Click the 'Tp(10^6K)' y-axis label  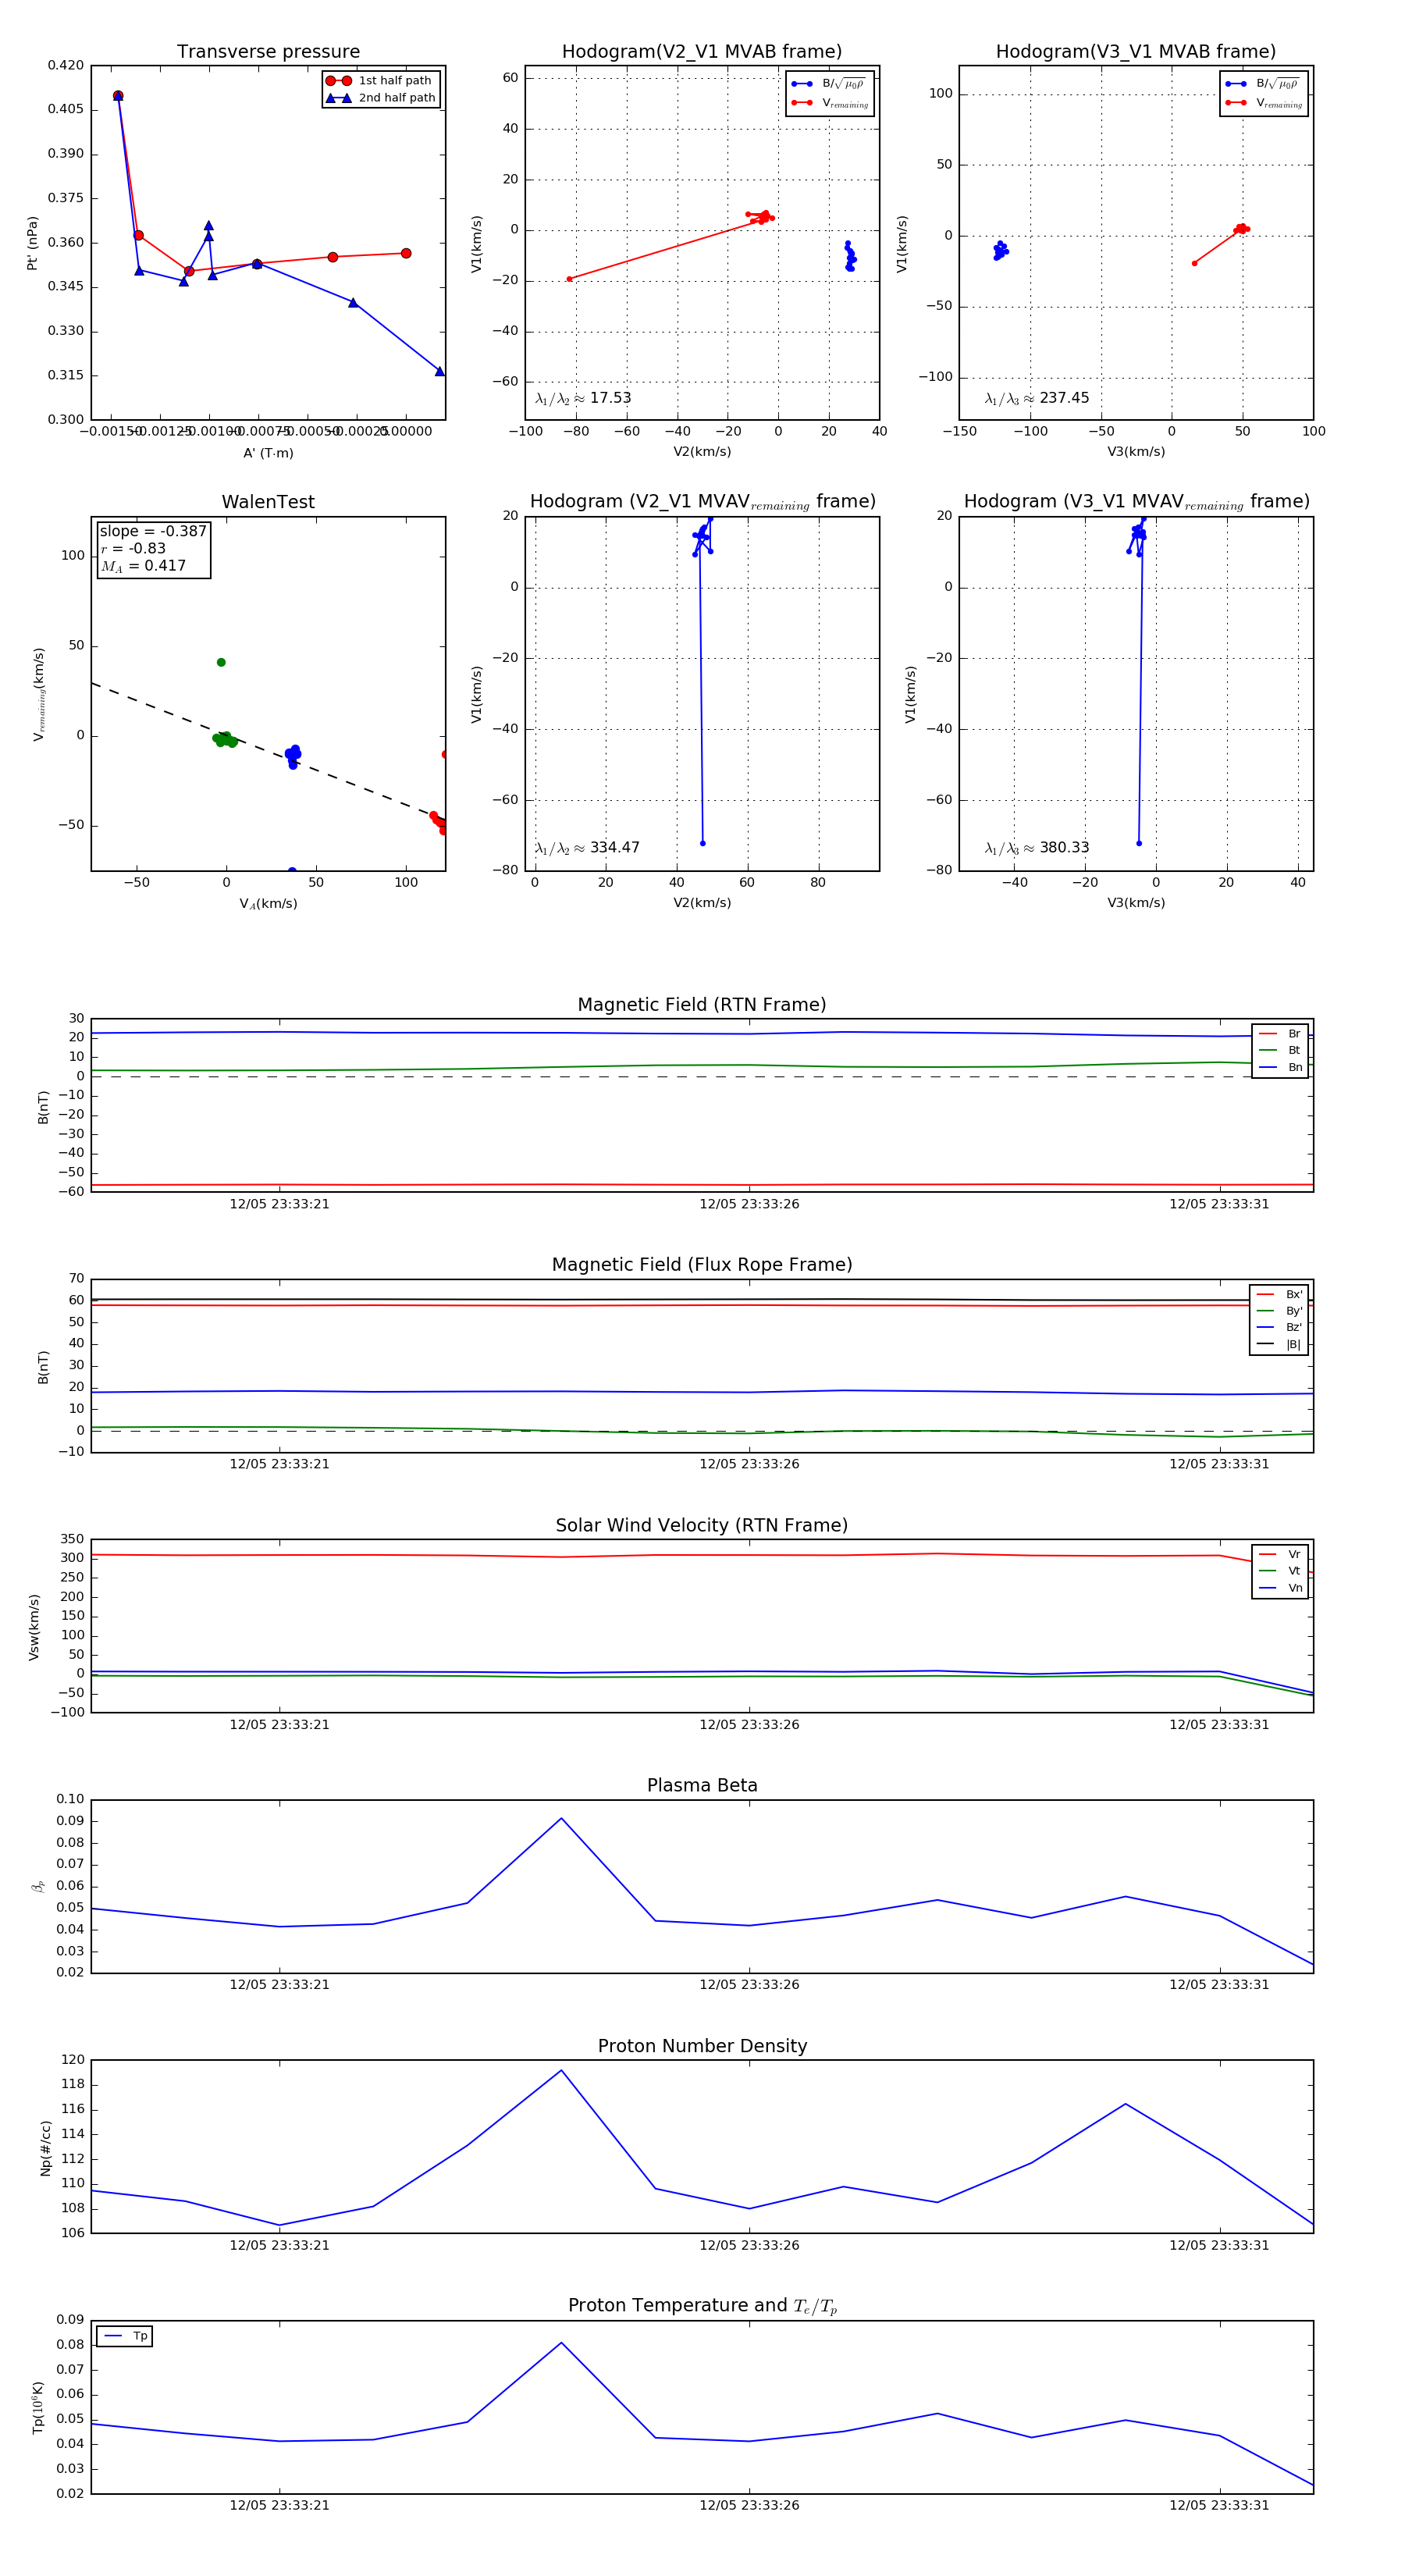pyautogui.click(x=38, y=2407)
